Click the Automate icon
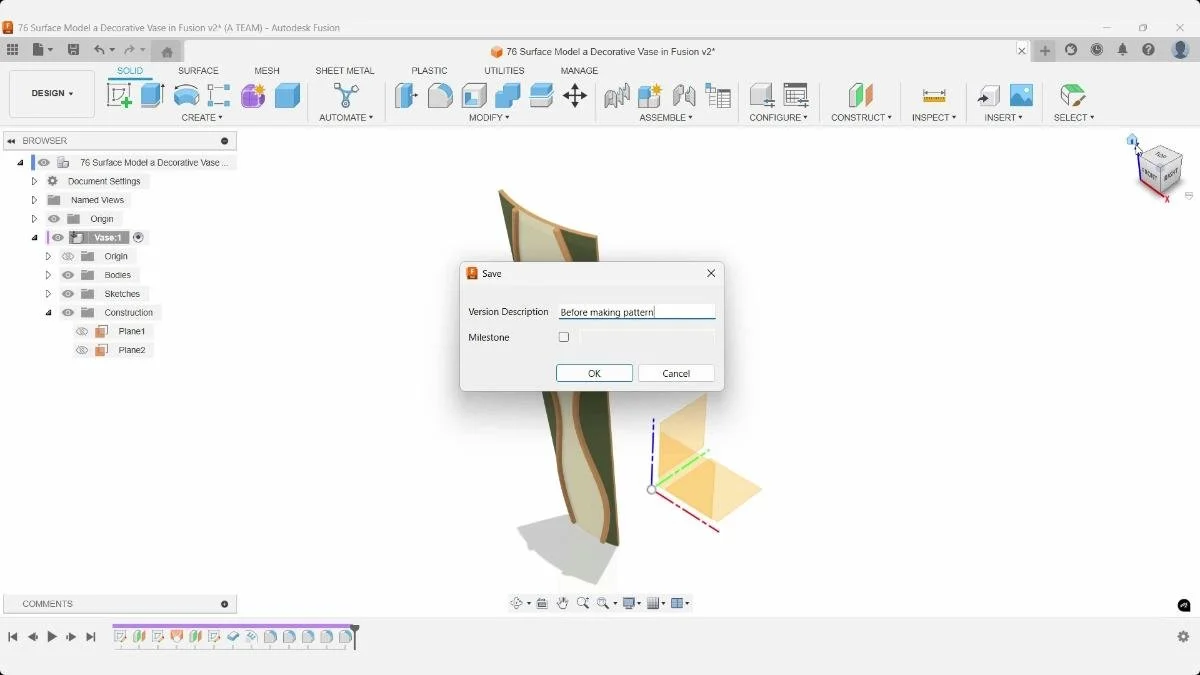Screen dimensions: 1200x675 click(346, 95)
